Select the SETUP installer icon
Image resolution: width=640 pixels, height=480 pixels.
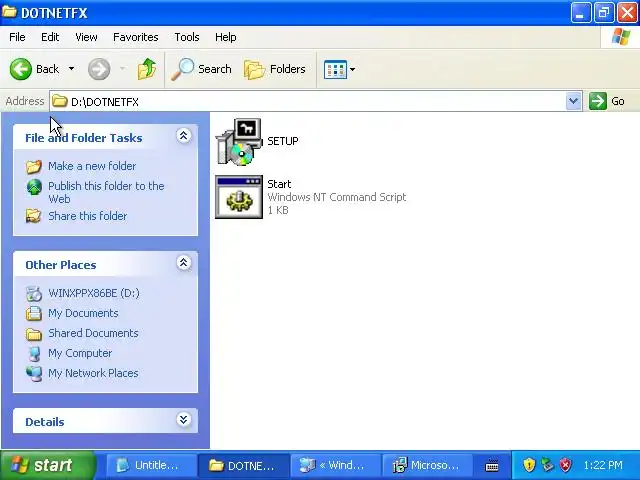[x=239, y=142]
